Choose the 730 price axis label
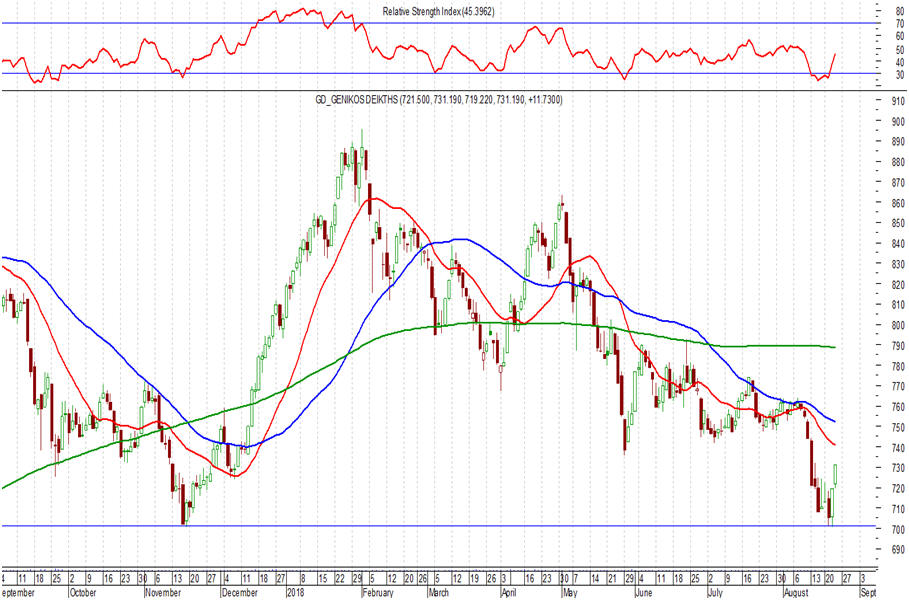 [898, 468]
